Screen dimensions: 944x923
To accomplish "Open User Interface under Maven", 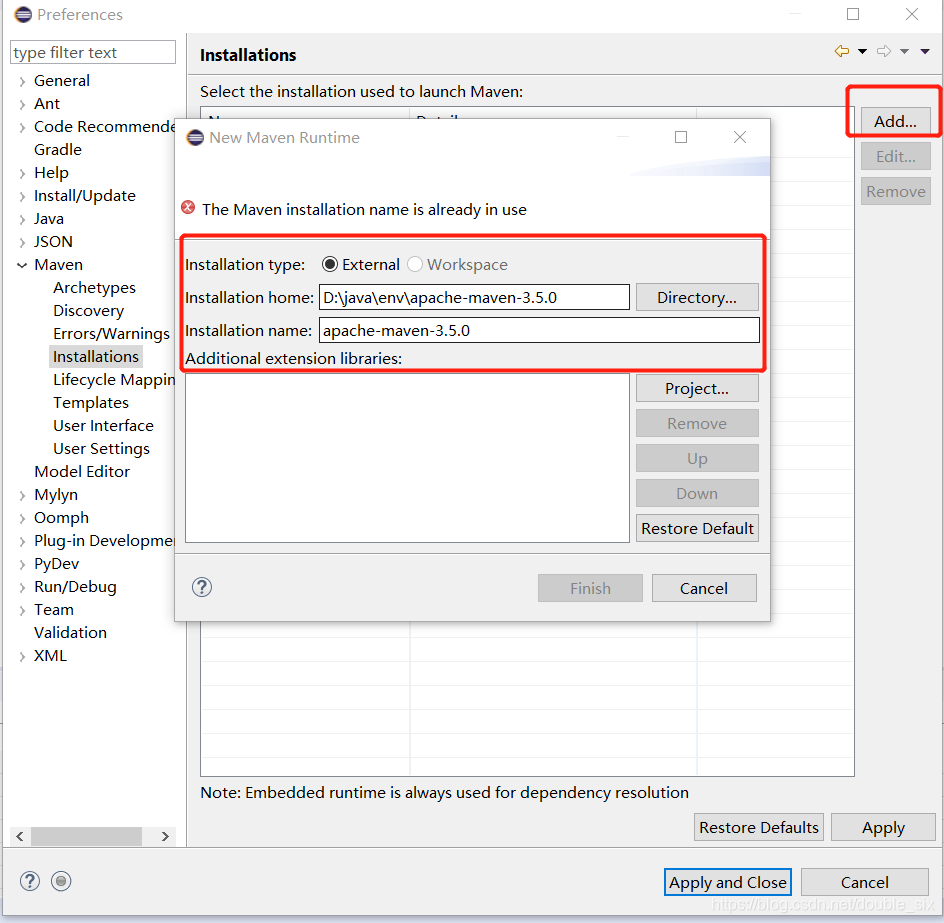I will tap(104, 426).
